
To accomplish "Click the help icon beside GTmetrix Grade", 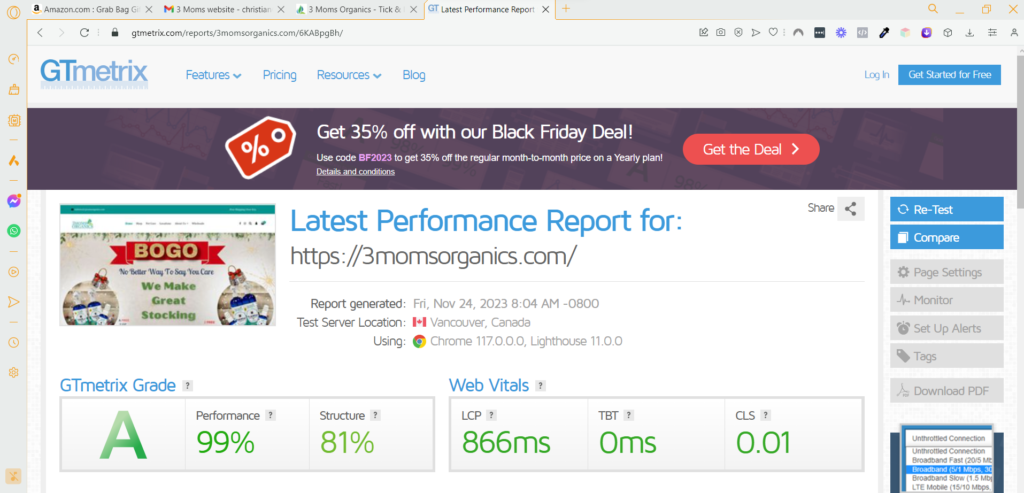I will (187, 385).
